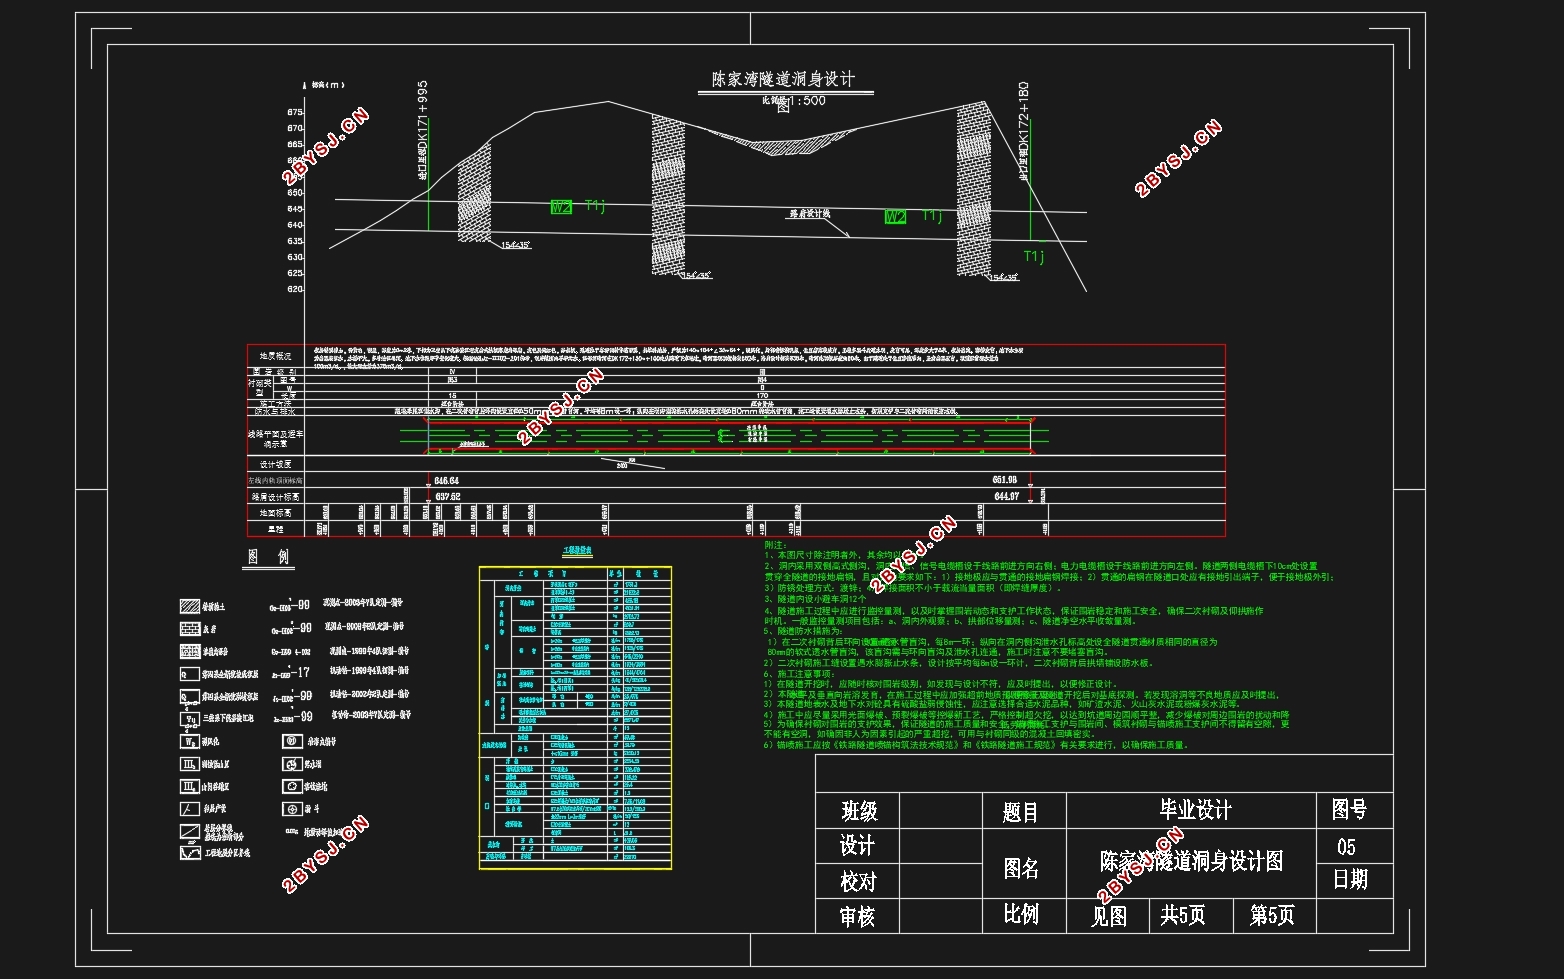Click the right green W2 marker box

895,216
